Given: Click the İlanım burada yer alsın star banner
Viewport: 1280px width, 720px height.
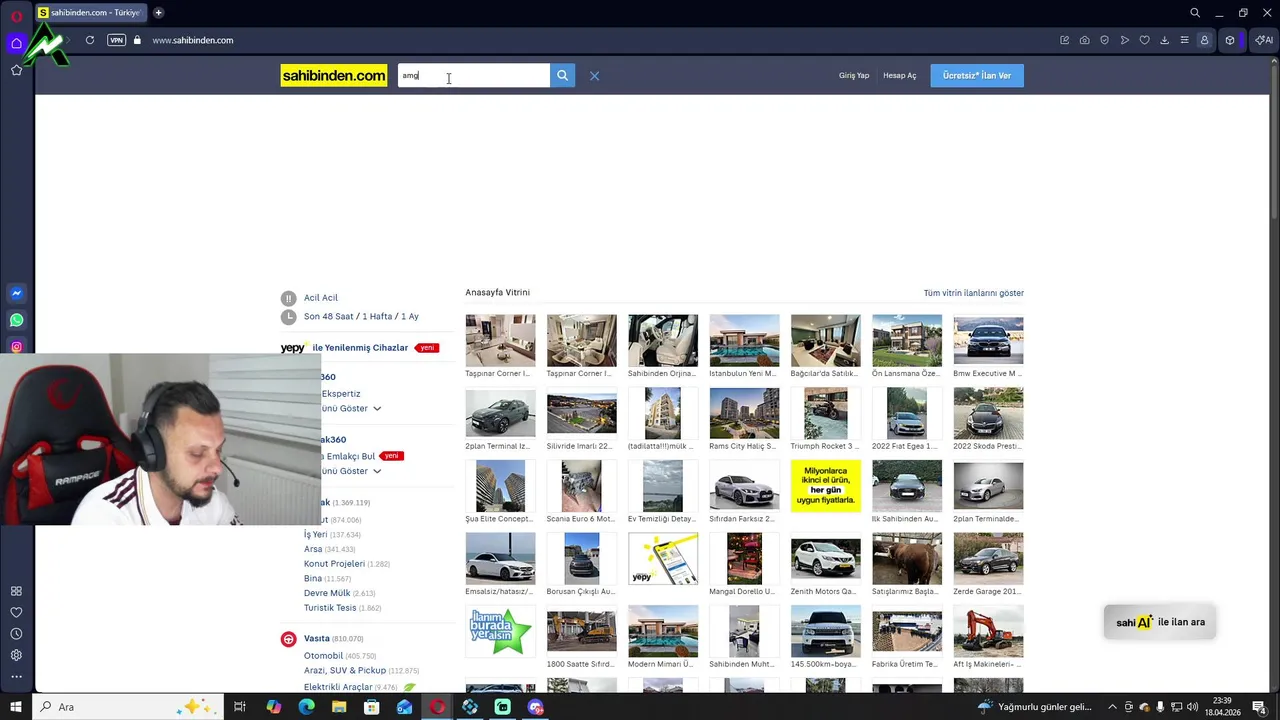Looking at the screenshot, I should click(500, 631).
